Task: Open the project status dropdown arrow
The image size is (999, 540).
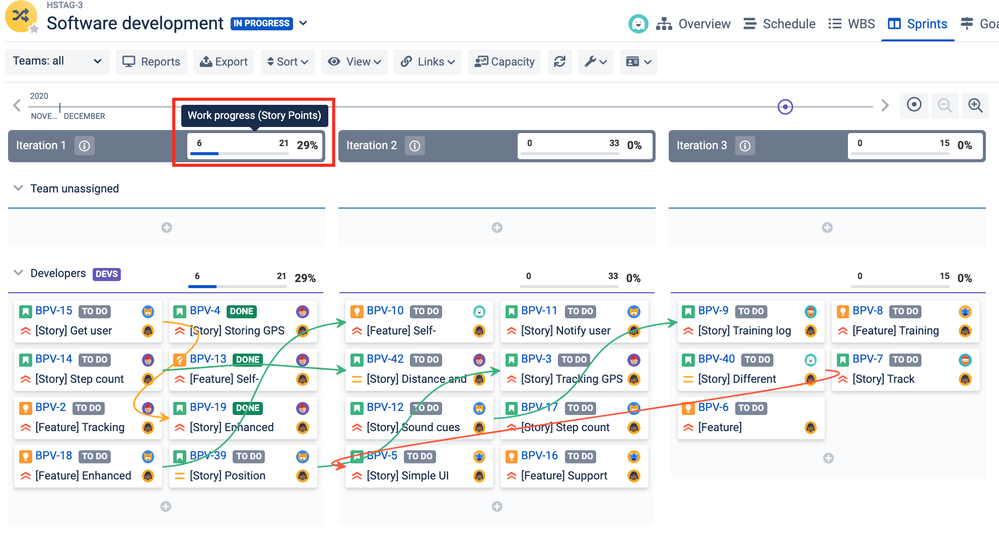Action: click(x=303, y=23)
